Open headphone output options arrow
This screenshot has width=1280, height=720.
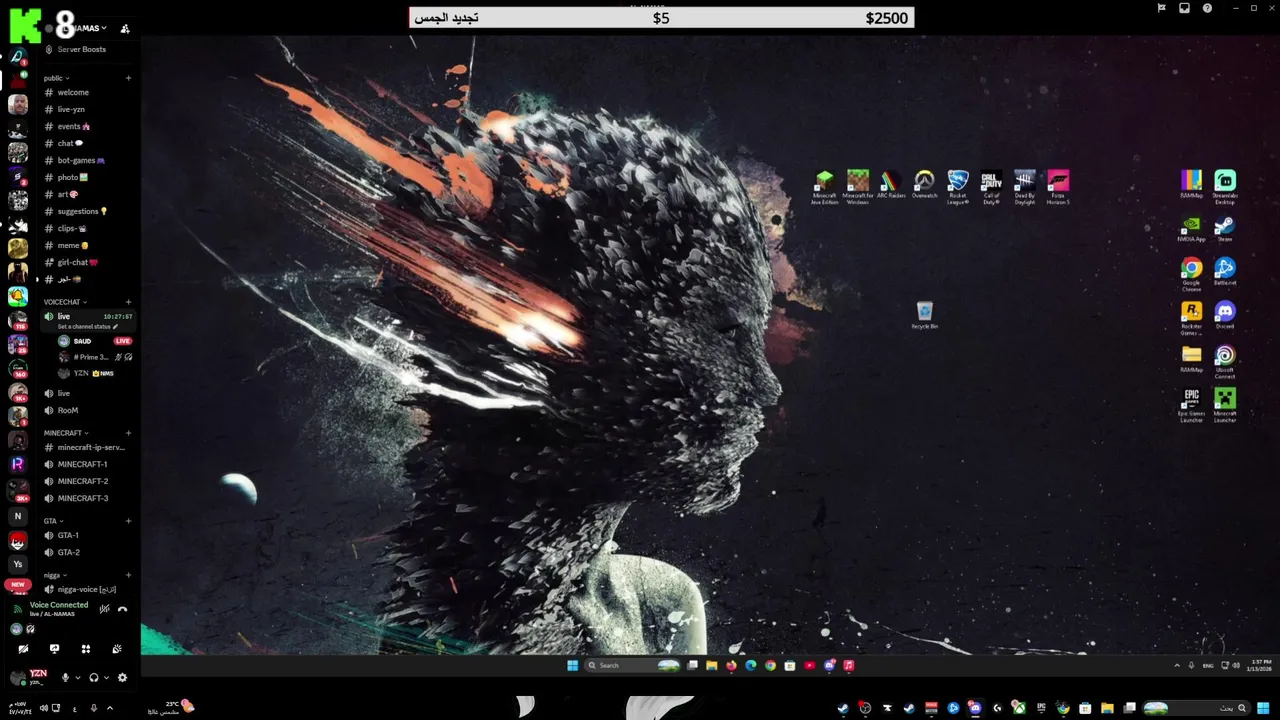[106, 678]
